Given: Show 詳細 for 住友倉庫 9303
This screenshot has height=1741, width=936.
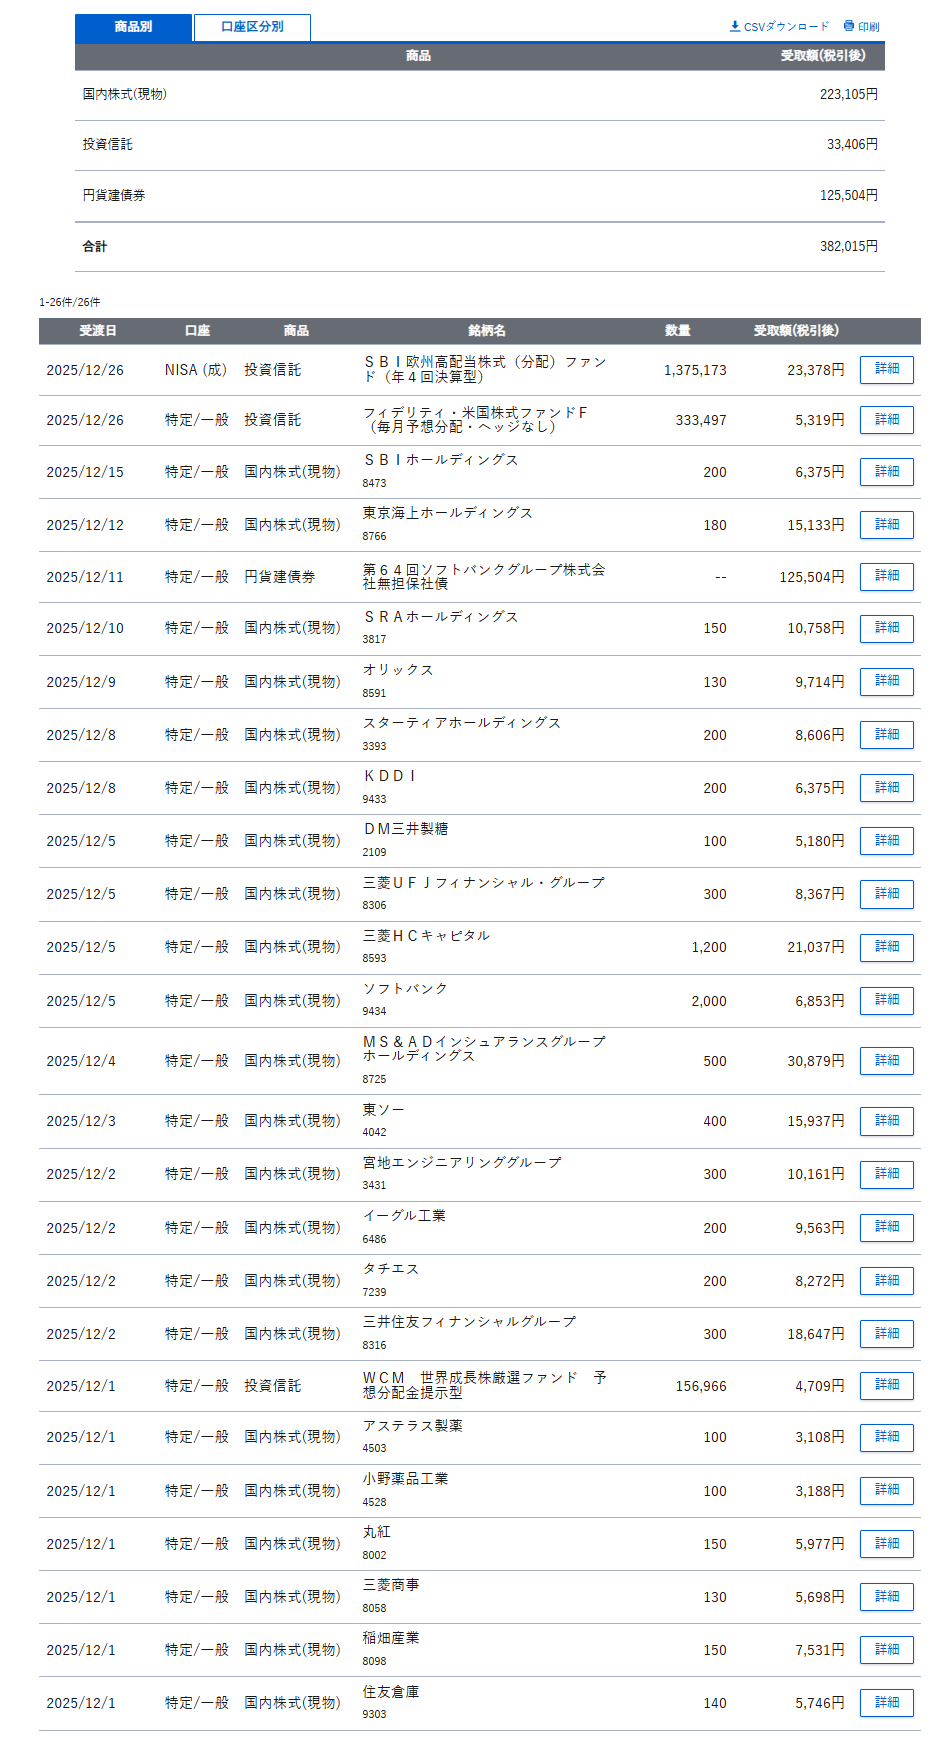Looking at the screenshot, I should (886, 1703).
